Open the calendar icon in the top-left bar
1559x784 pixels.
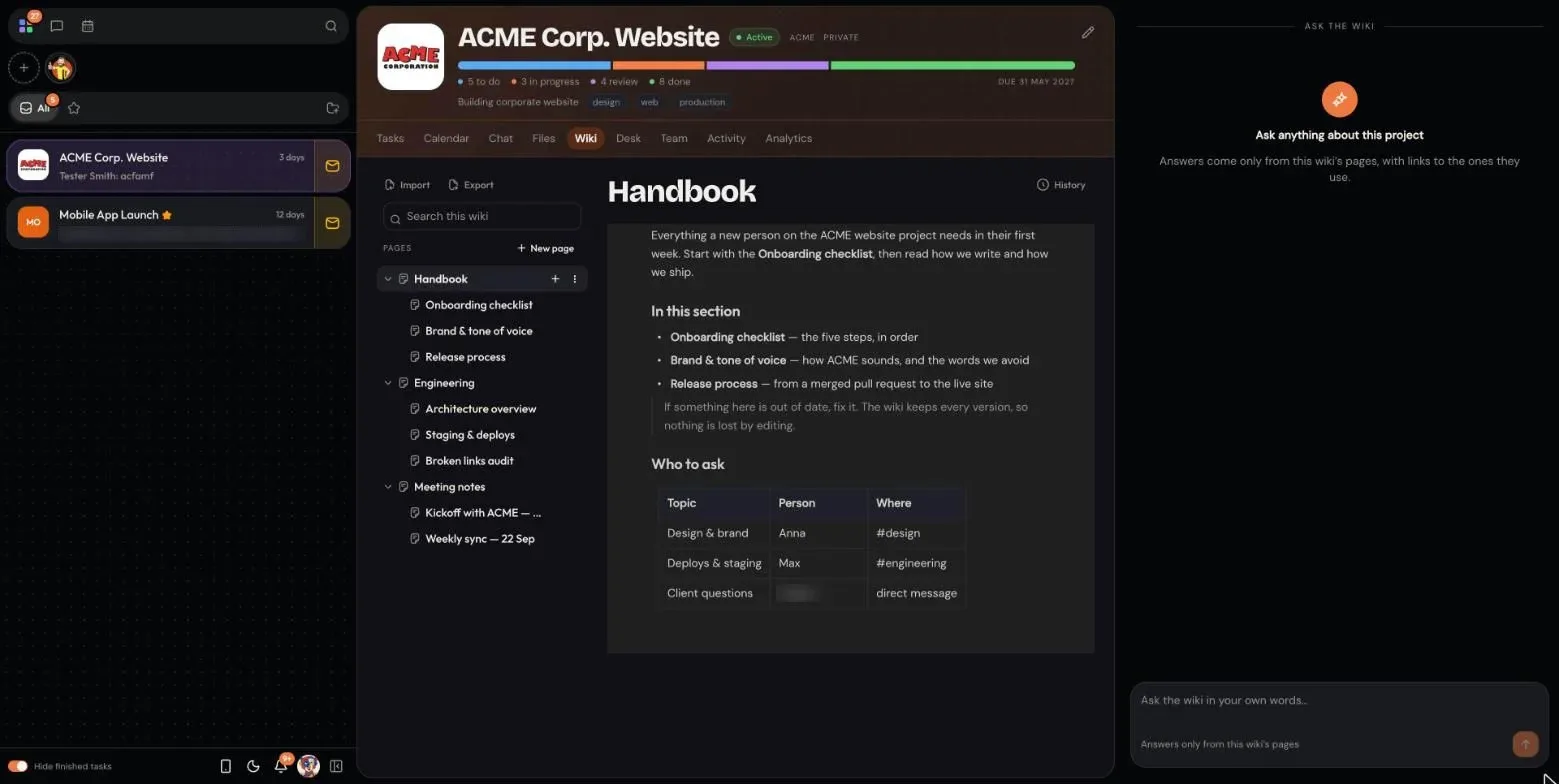(88, 26)
